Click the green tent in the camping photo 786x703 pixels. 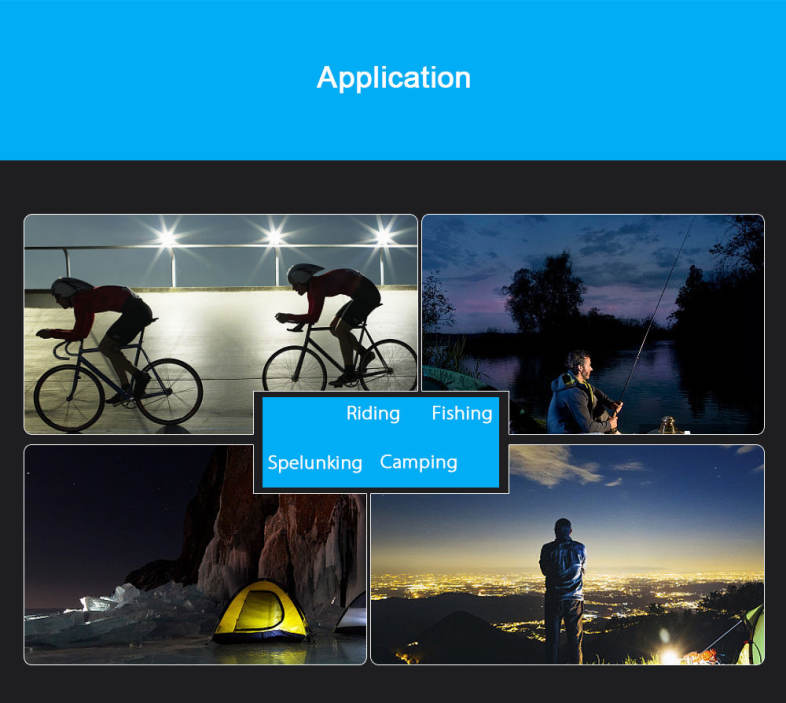[750, 635]
